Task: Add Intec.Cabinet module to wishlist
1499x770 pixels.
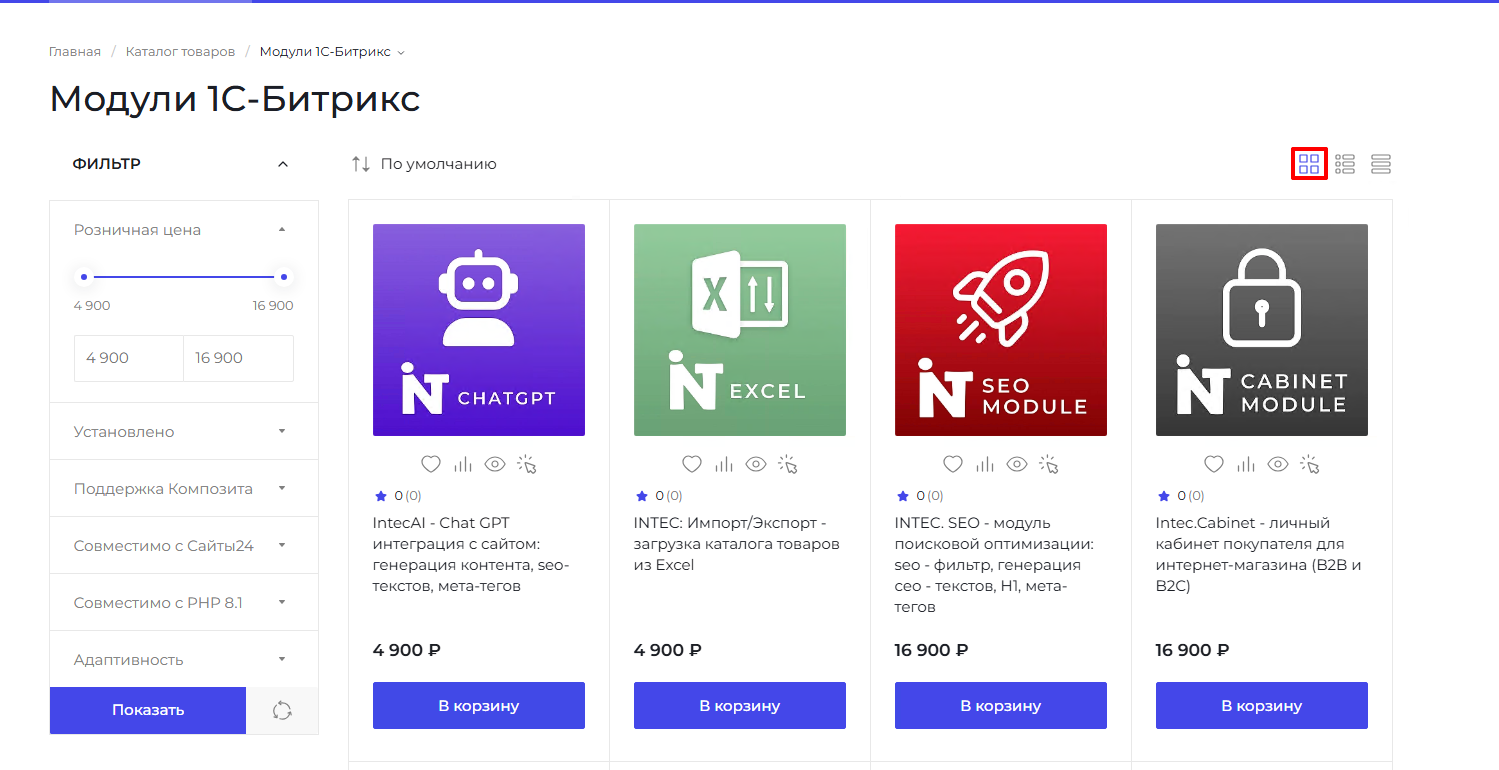Action: (x=1214, y=464)
